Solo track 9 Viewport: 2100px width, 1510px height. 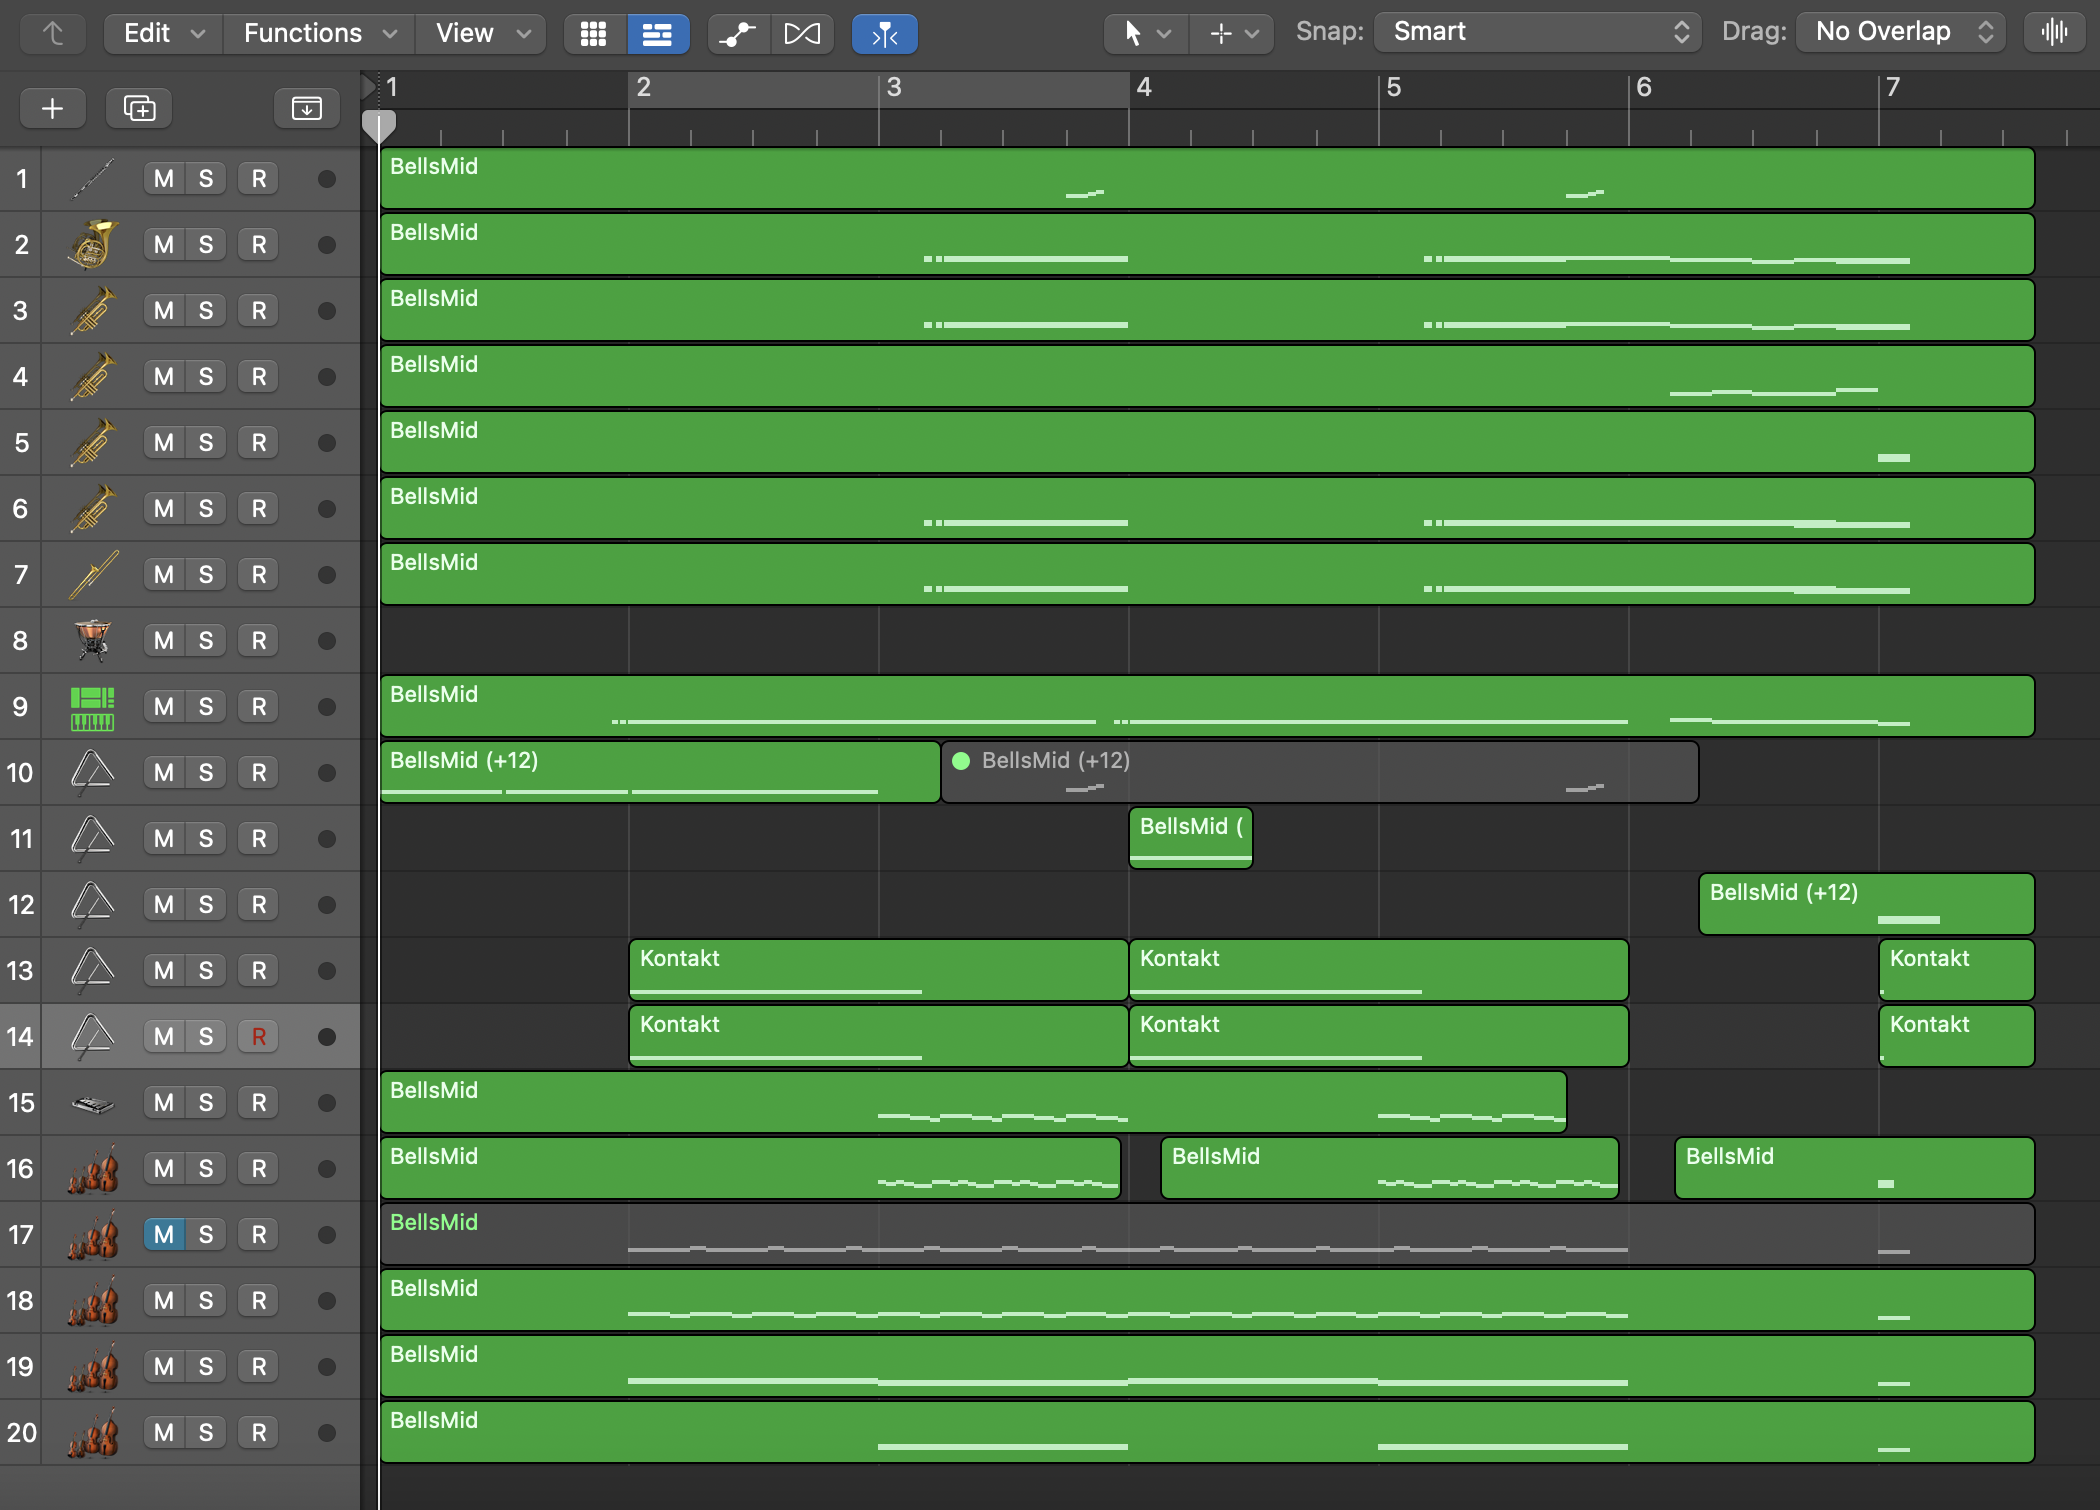pyautogui.click(x=206, y=706)
